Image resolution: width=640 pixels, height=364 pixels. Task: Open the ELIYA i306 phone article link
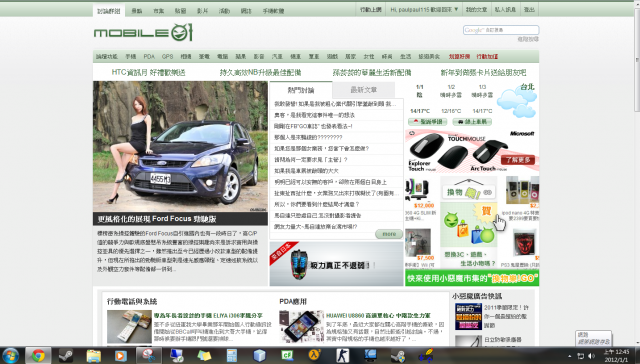coord(208,315)
